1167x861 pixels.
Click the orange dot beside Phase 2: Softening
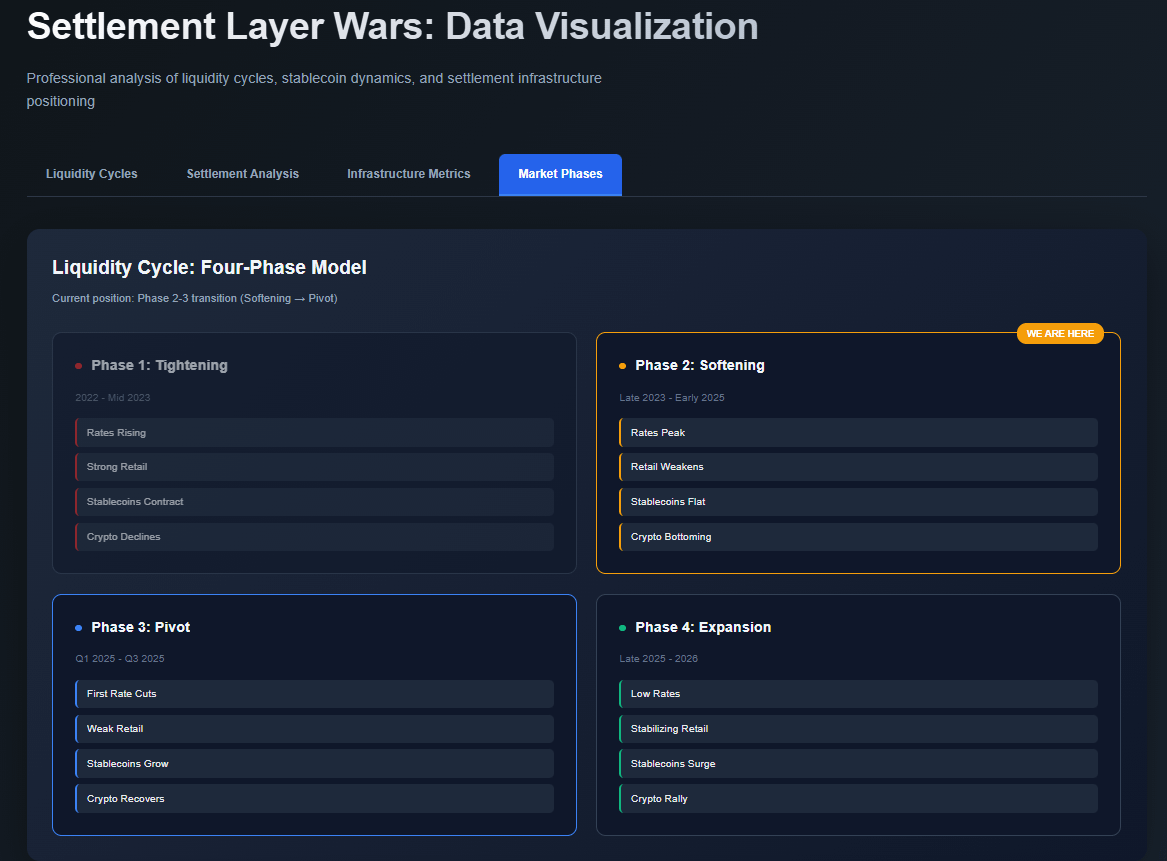pyautogui.click(x=622, y=366)
